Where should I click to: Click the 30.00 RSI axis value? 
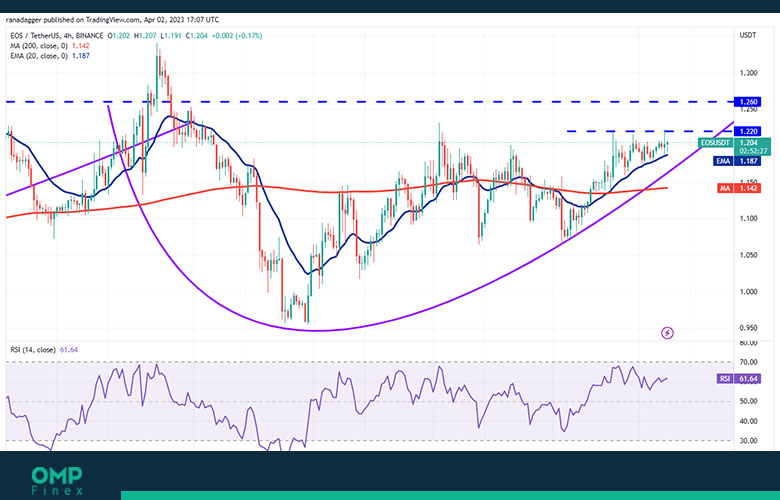748,441
